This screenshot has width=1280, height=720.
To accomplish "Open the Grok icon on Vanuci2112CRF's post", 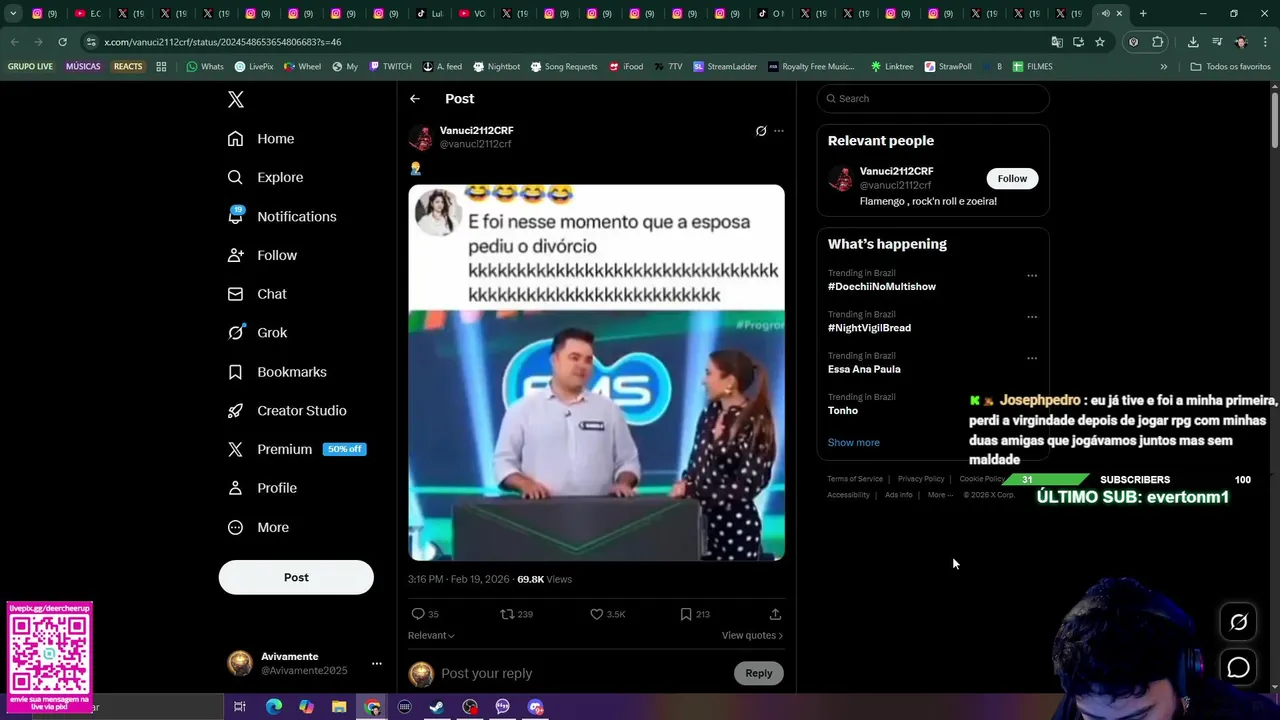I will (x=761, y=131).
